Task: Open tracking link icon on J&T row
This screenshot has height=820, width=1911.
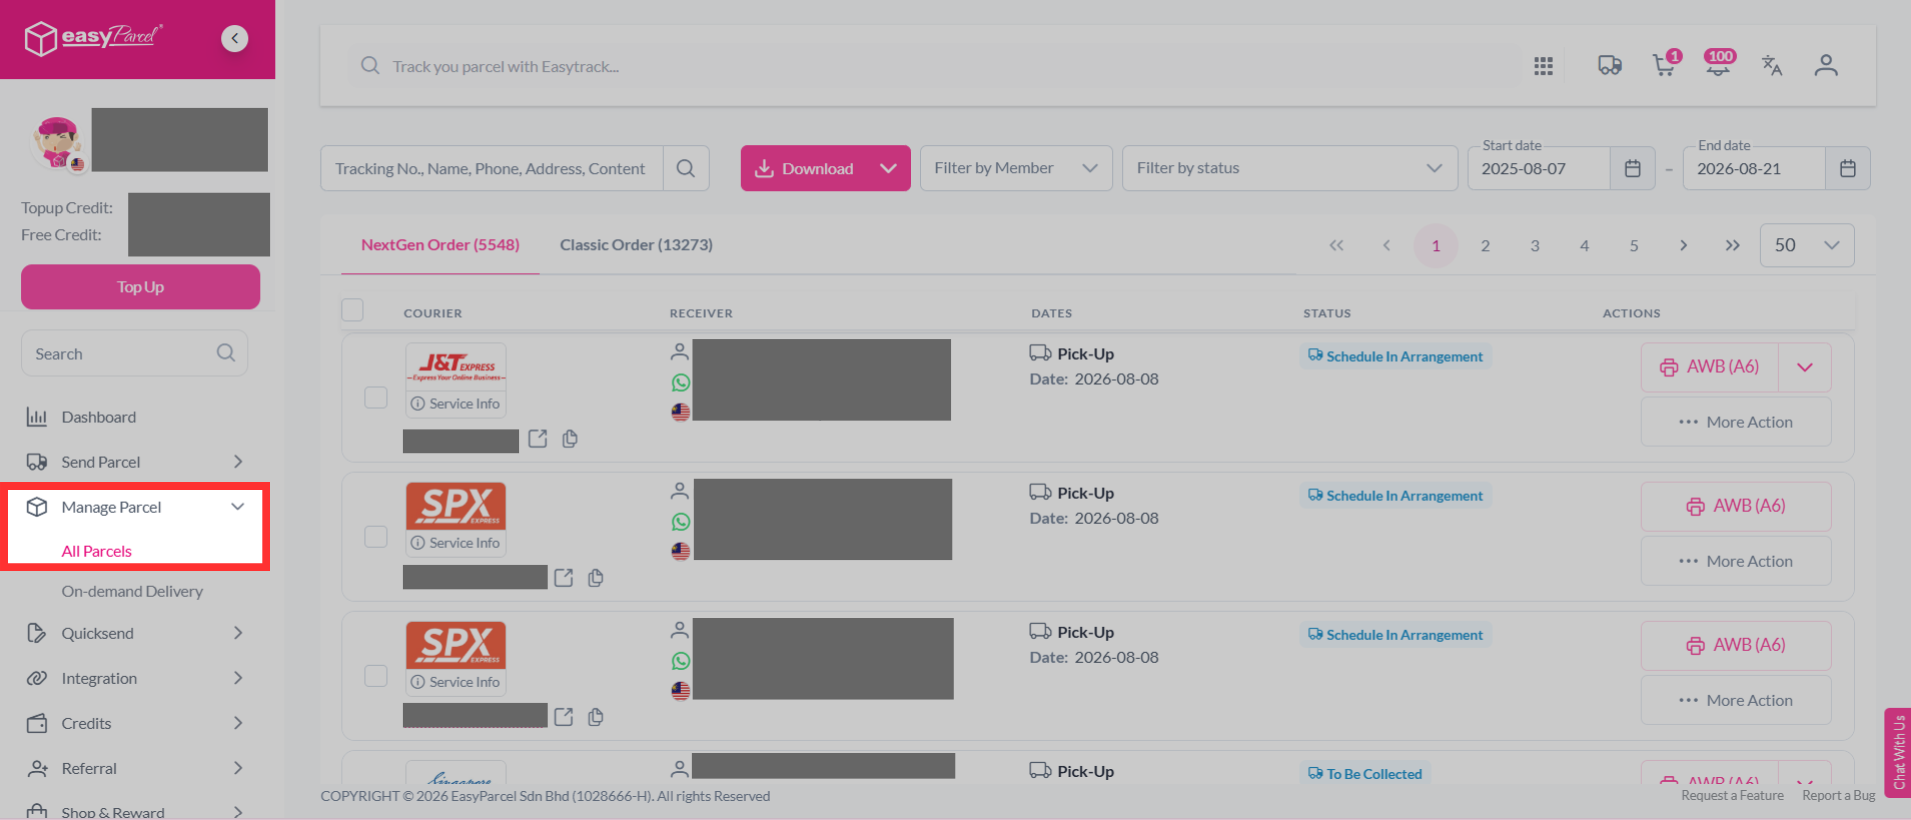Action: click(538, 439)
